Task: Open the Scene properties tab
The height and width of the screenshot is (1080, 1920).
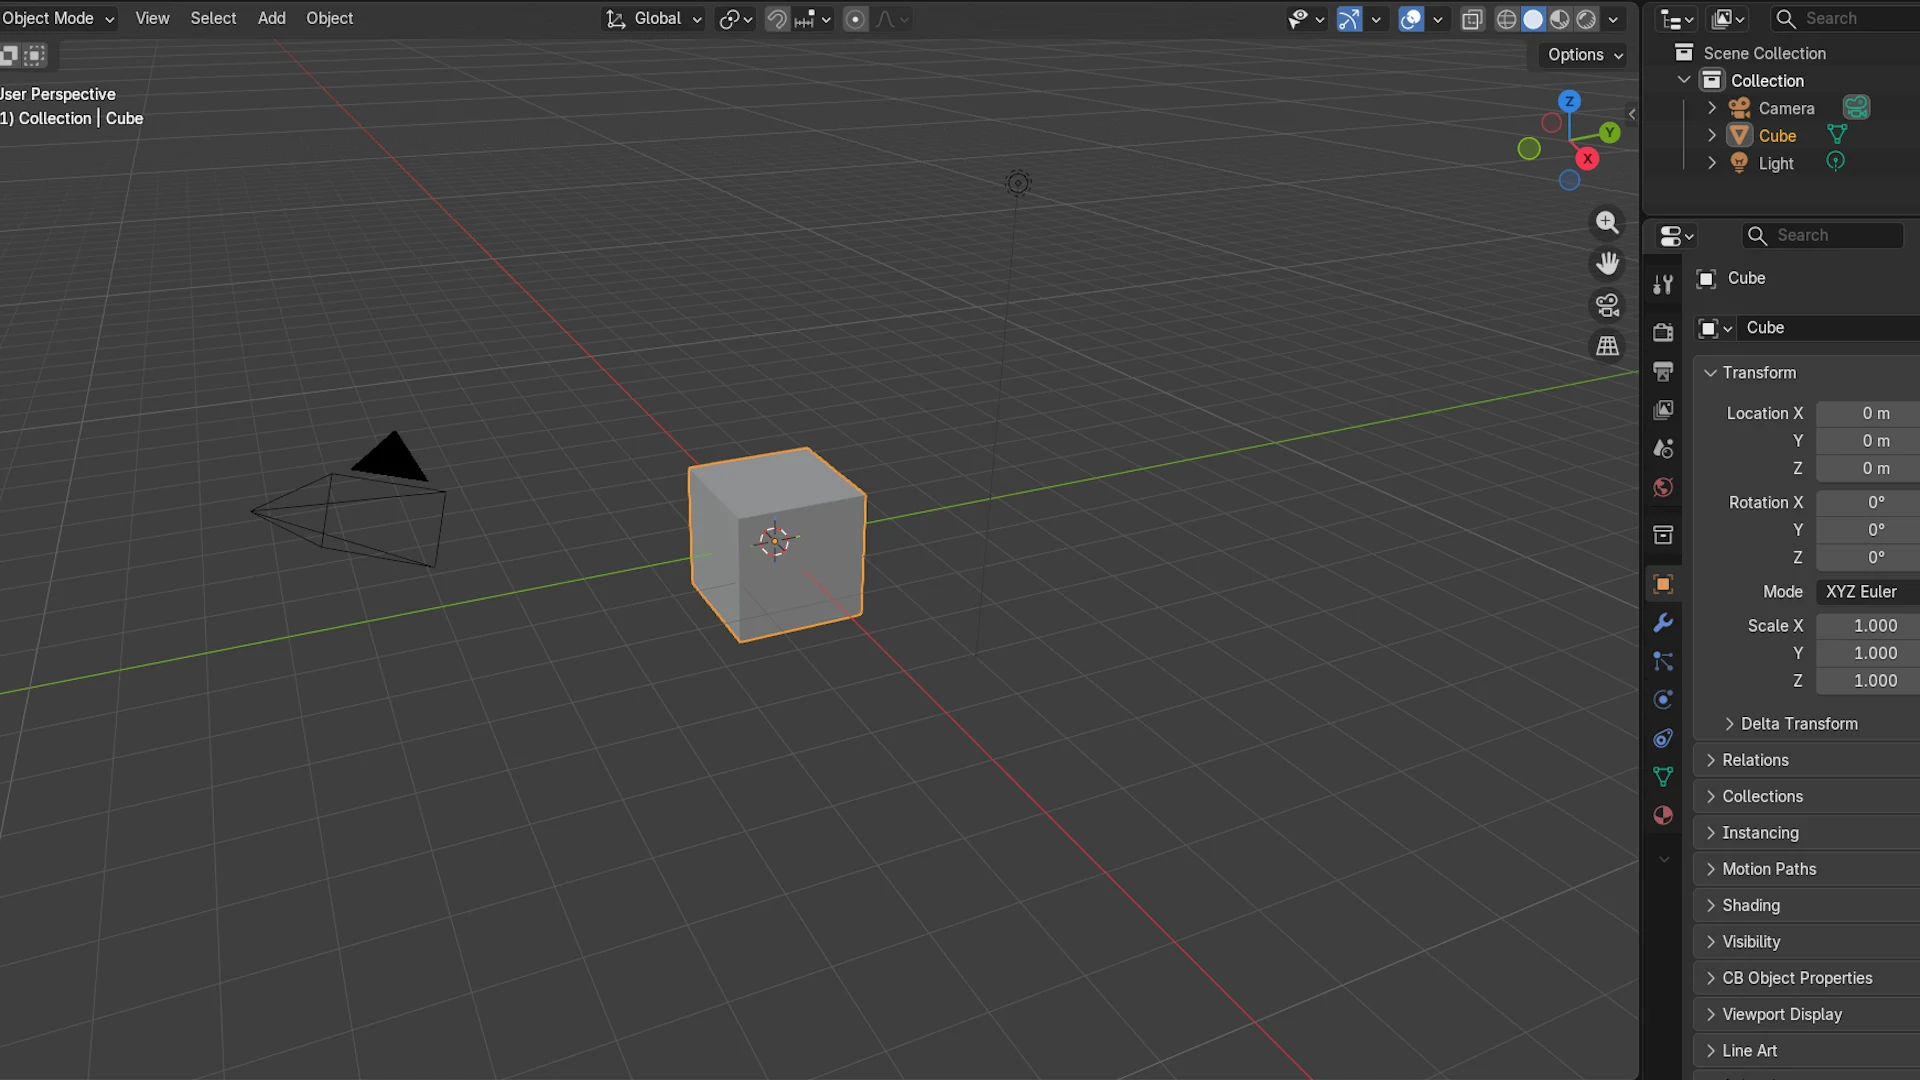Action: [x=1663, y=449]
